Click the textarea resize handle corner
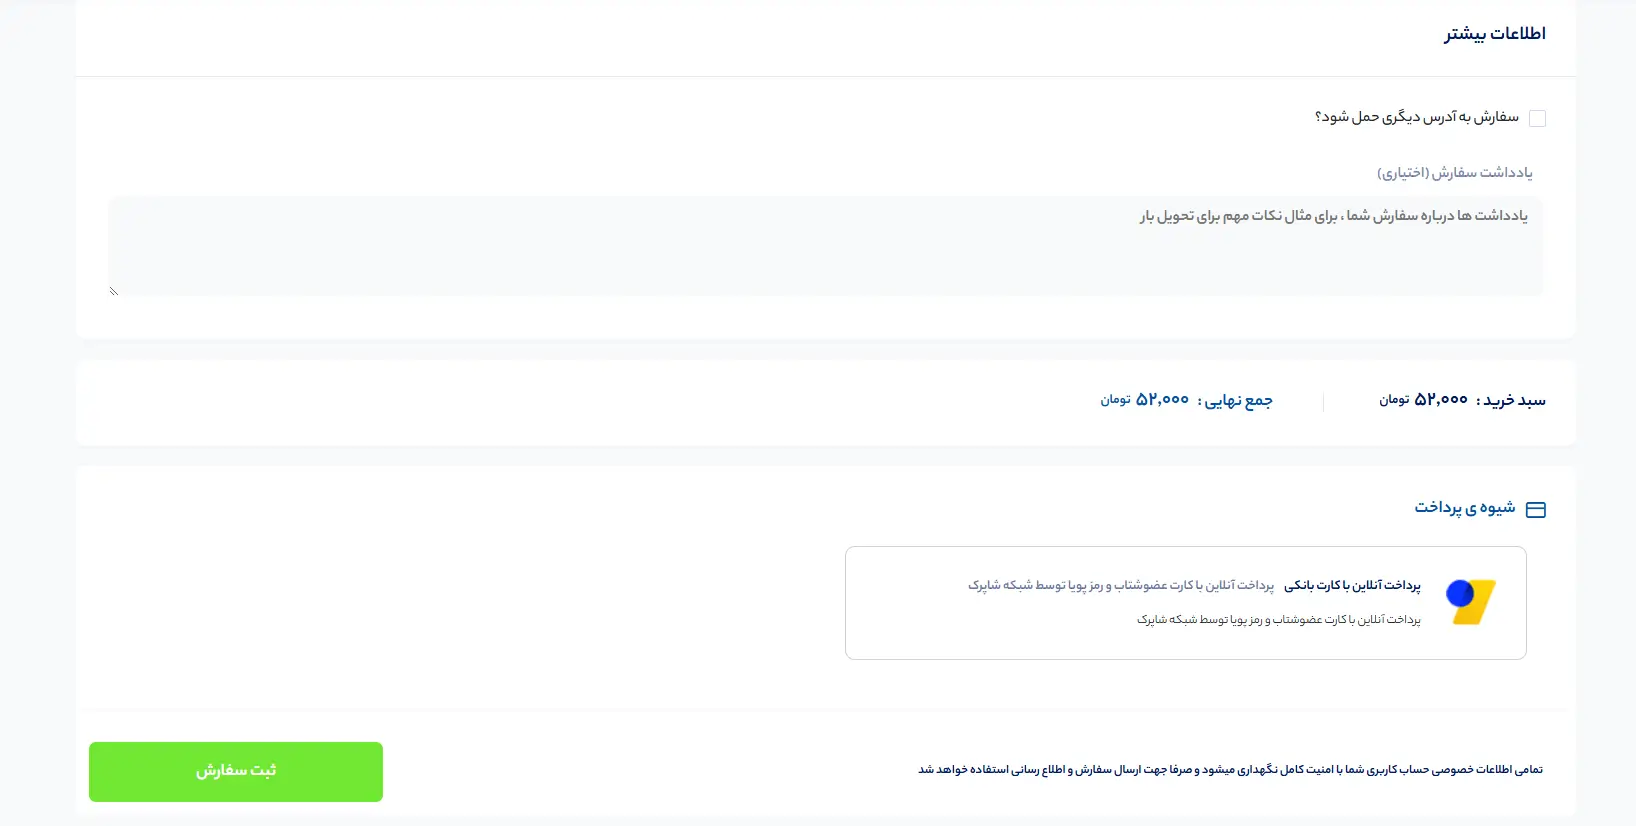Image resolution: width=1636 pixels, height=826 pixels. pyautogui.click(x=114, y=291)
